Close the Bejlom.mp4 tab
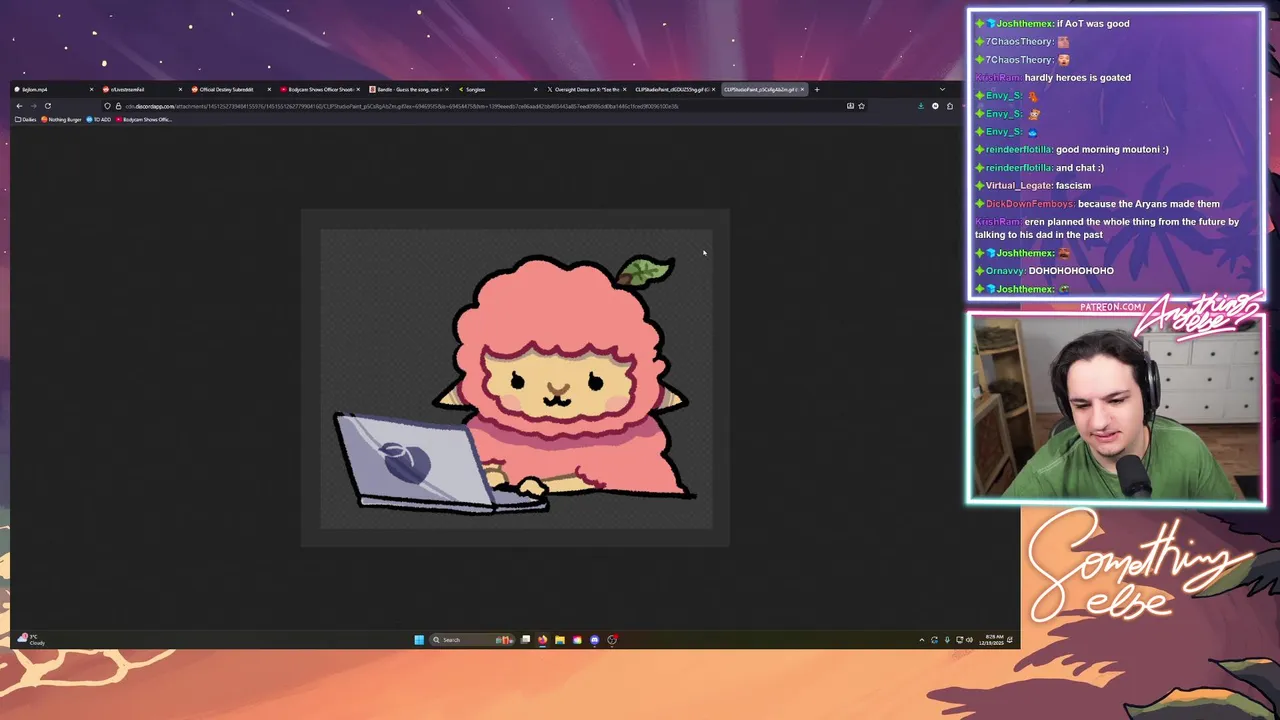This screenshot has width=1280, height=720. pos(91,89)
